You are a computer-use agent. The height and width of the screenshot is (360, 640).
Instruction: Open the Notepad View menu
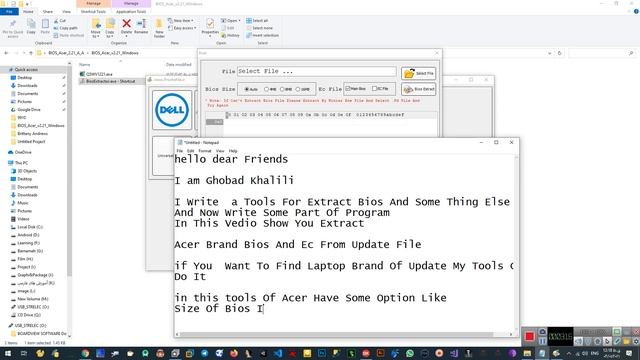coord(220,151)
